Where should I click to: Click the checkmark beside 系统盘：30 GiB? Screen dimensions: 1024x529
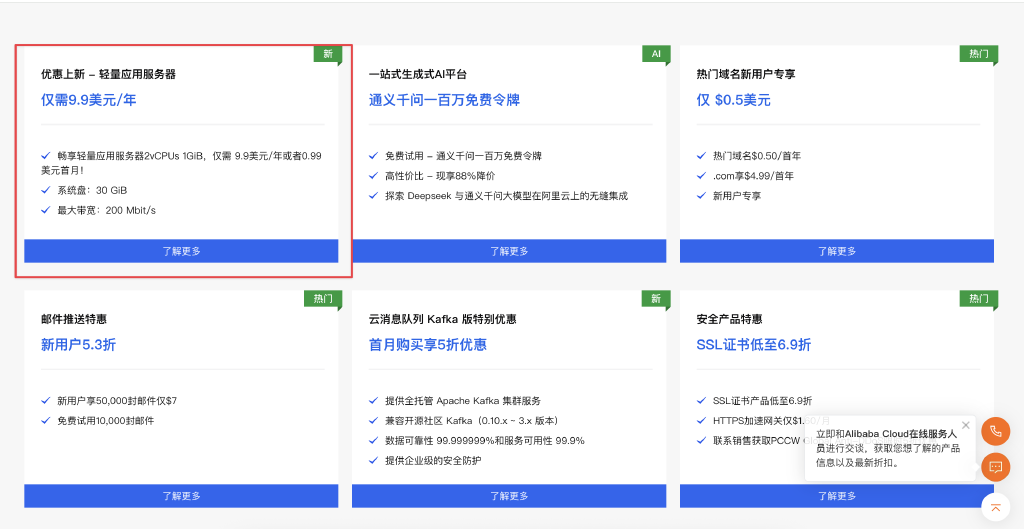click(46, 190)
